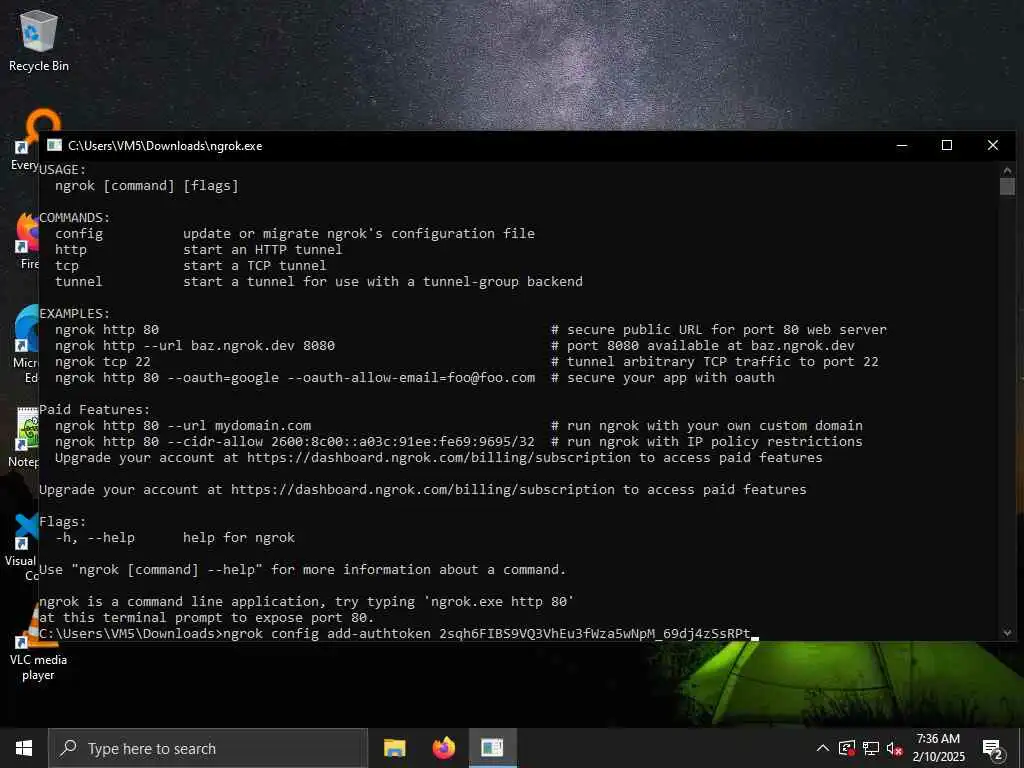
Task: Select the Microsoft Edge desktop shortcut
Action: pyautogui.click(x=26, y=343)
